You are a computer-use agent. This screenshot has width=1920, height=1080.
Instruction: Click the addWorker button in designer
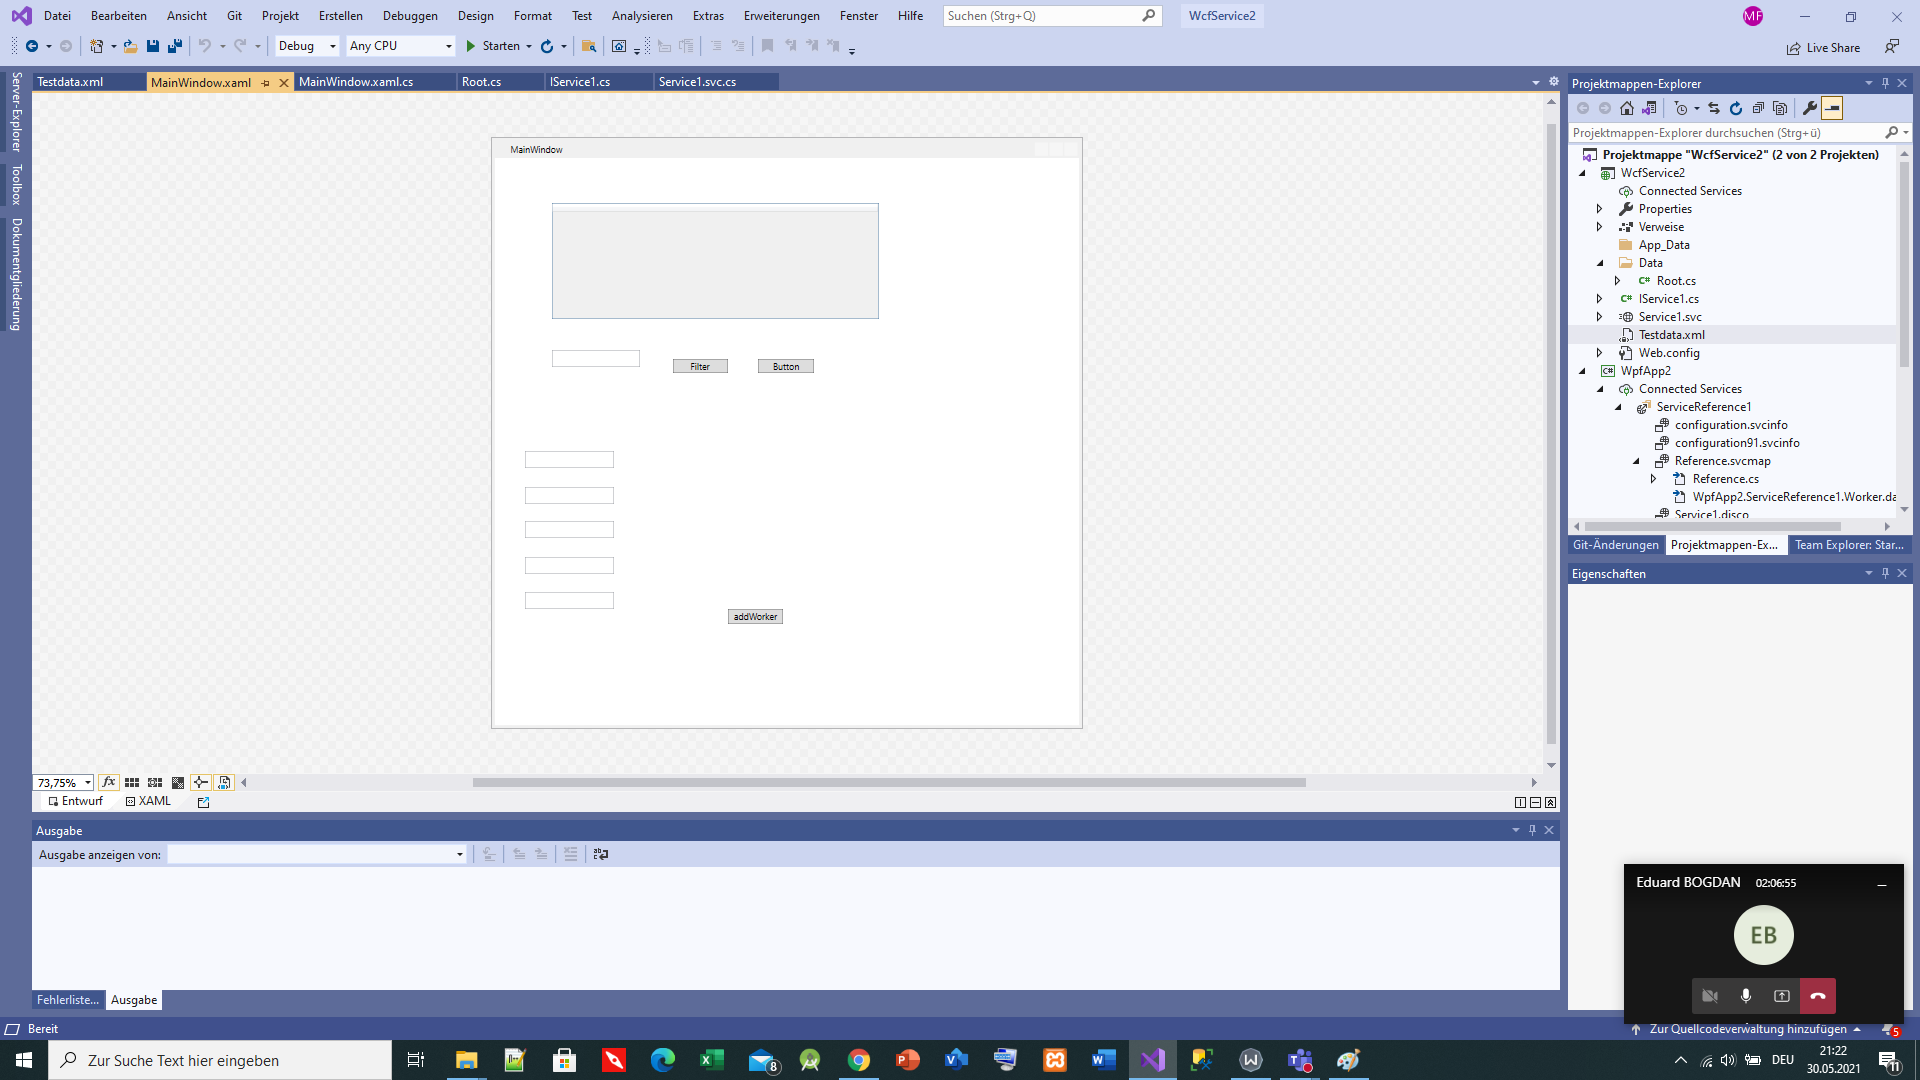point(755,617)
